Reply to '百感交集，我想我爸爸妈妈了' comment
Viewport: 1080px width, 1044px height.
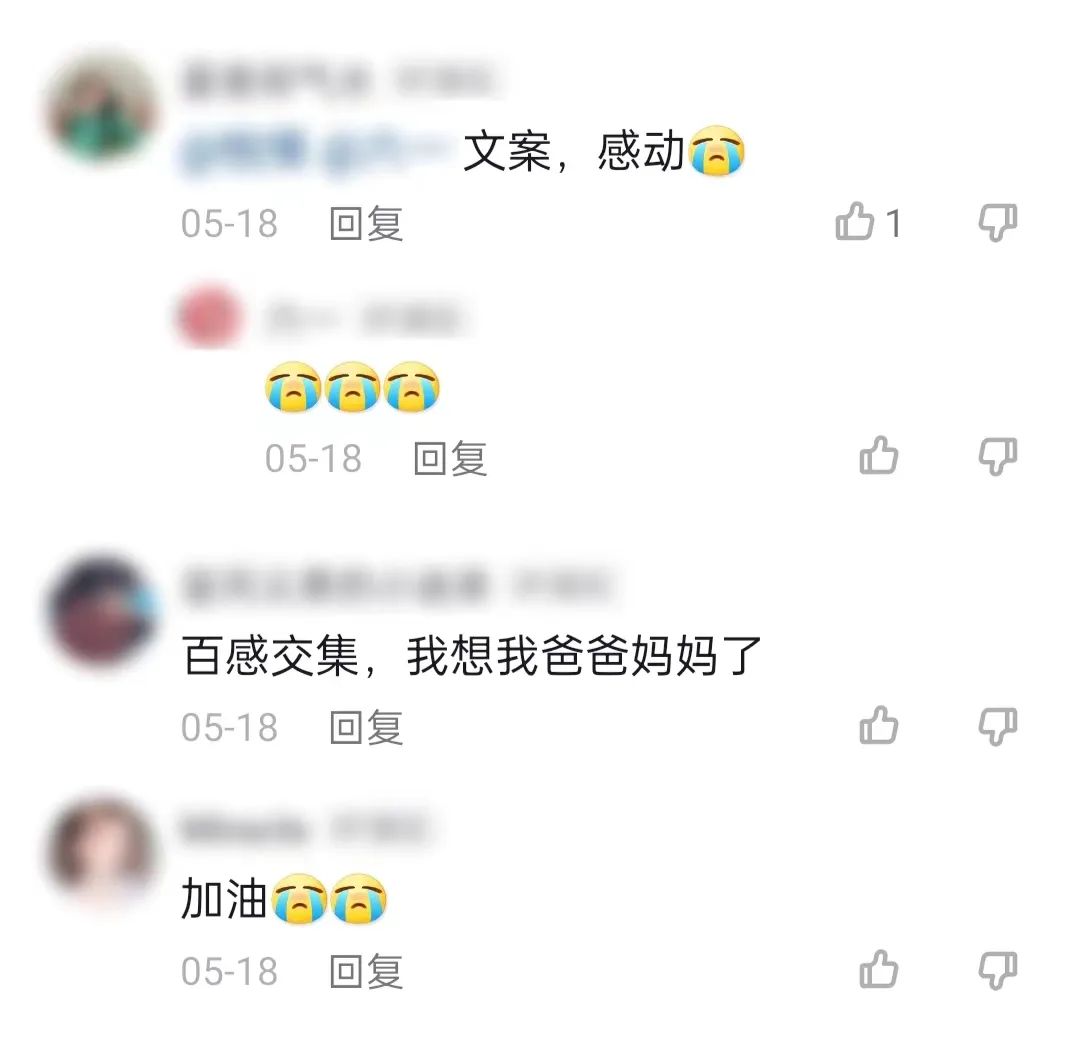(x=366, y=728)
